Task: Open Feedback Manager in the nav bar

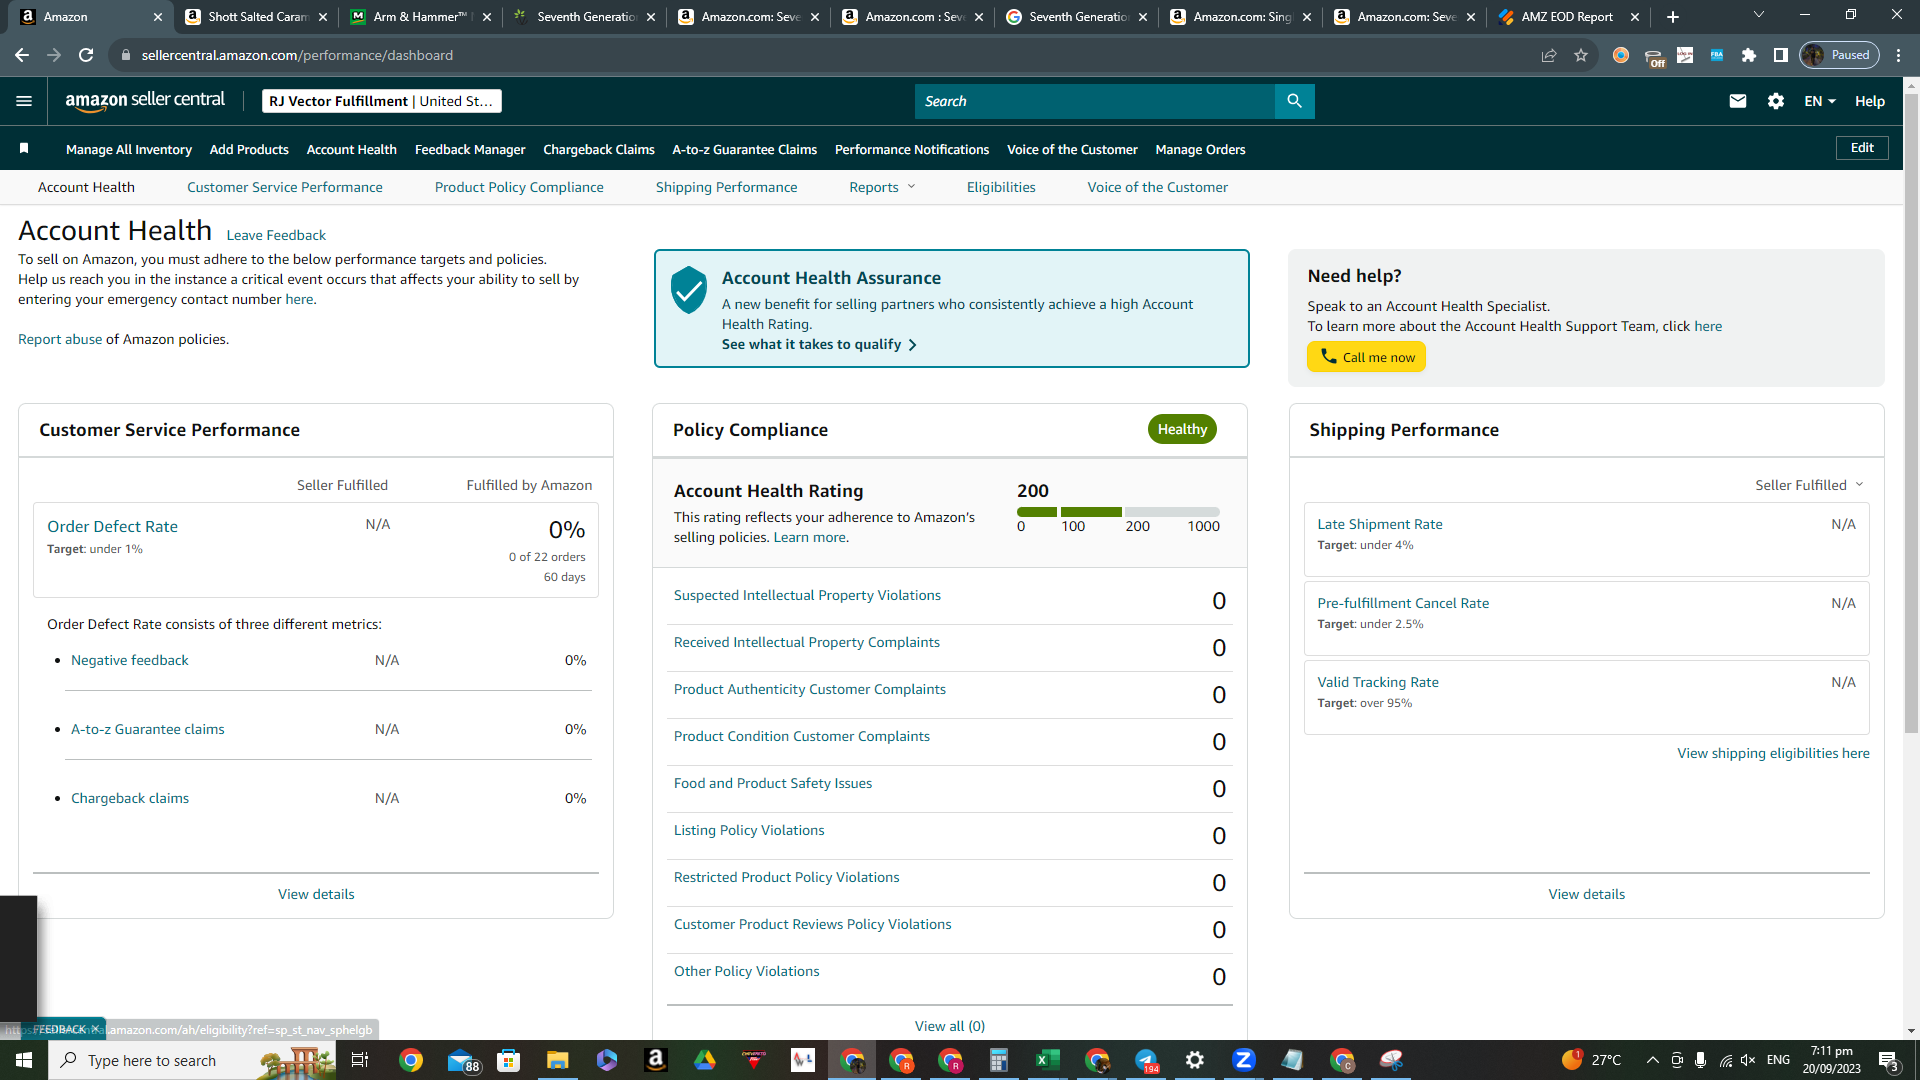Action: tap(470, 149)
